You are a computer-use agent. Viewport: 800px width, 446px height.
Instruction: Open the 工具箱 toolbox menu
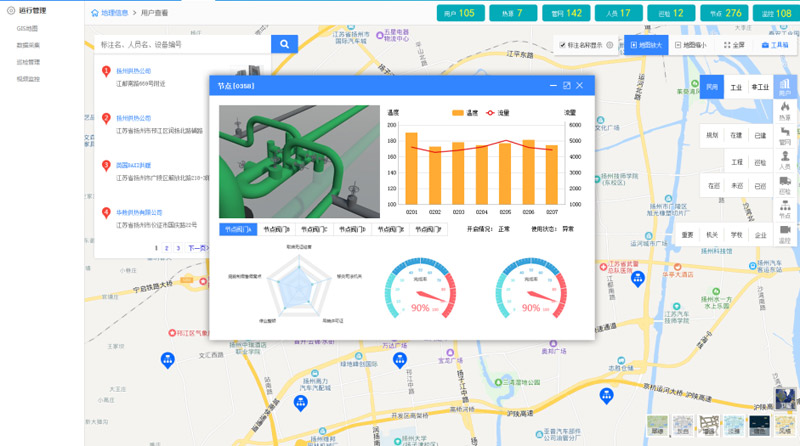click(775, 45)
